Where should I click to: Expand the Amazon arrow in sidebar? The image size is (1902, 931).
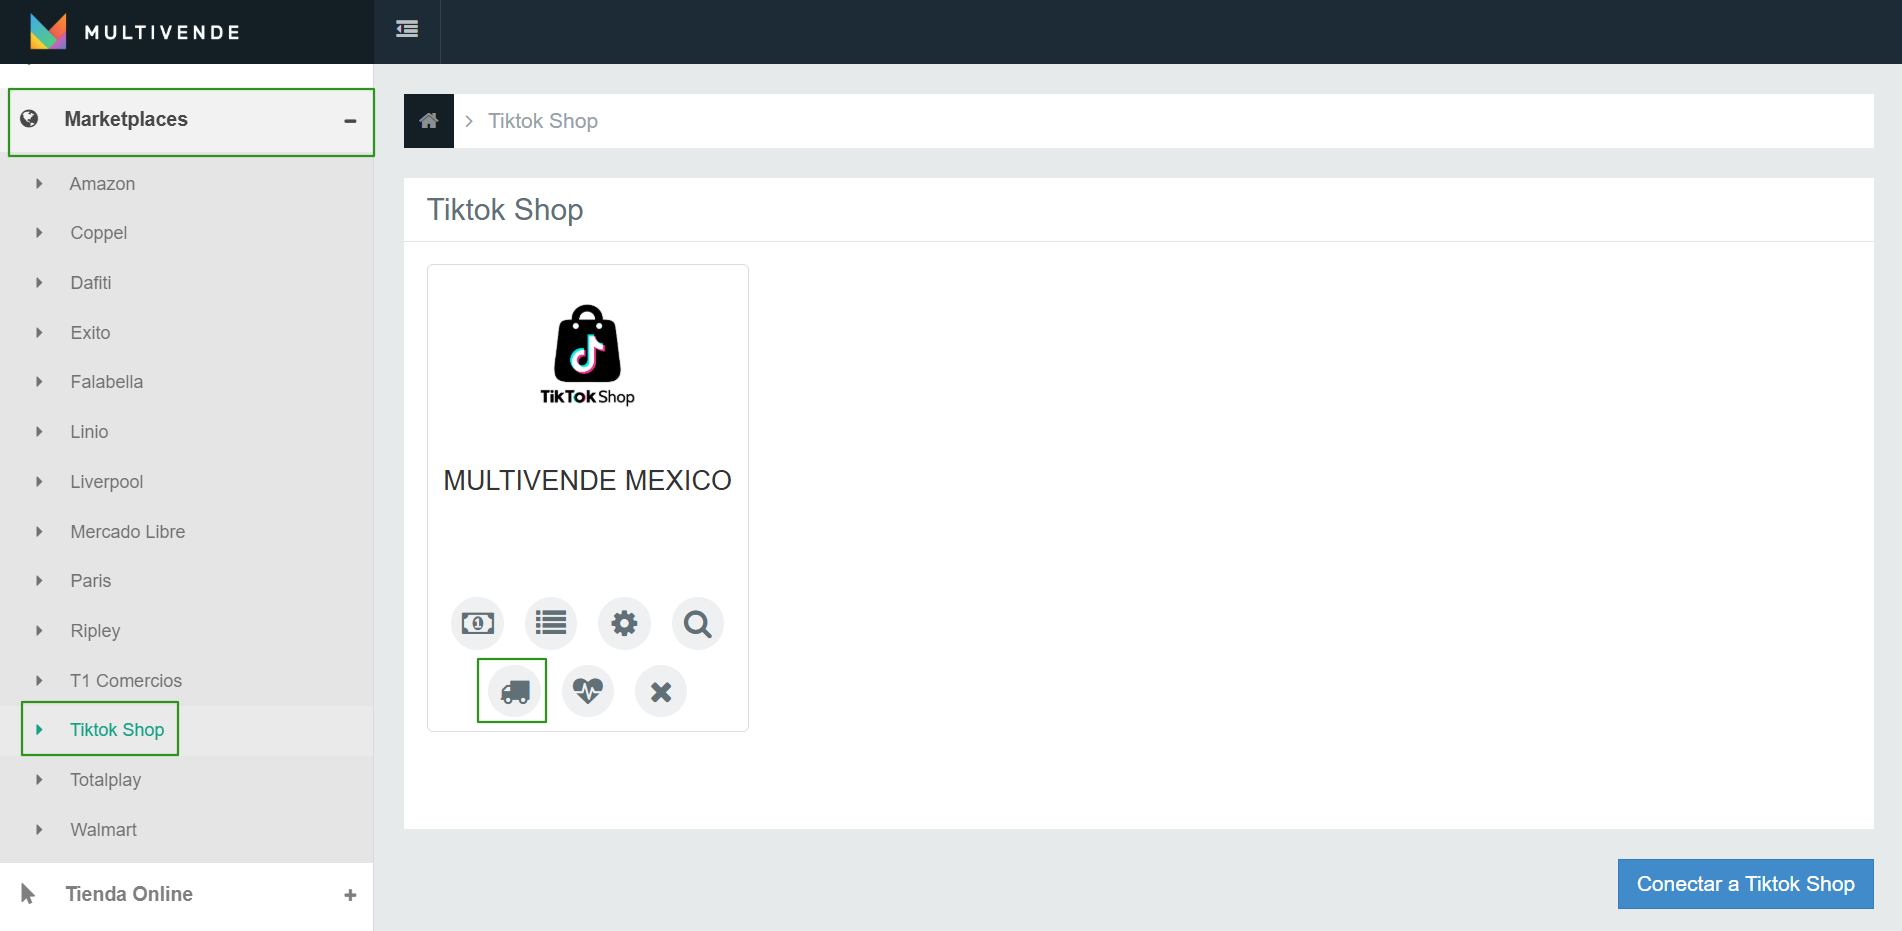click(x=40, y=184)
